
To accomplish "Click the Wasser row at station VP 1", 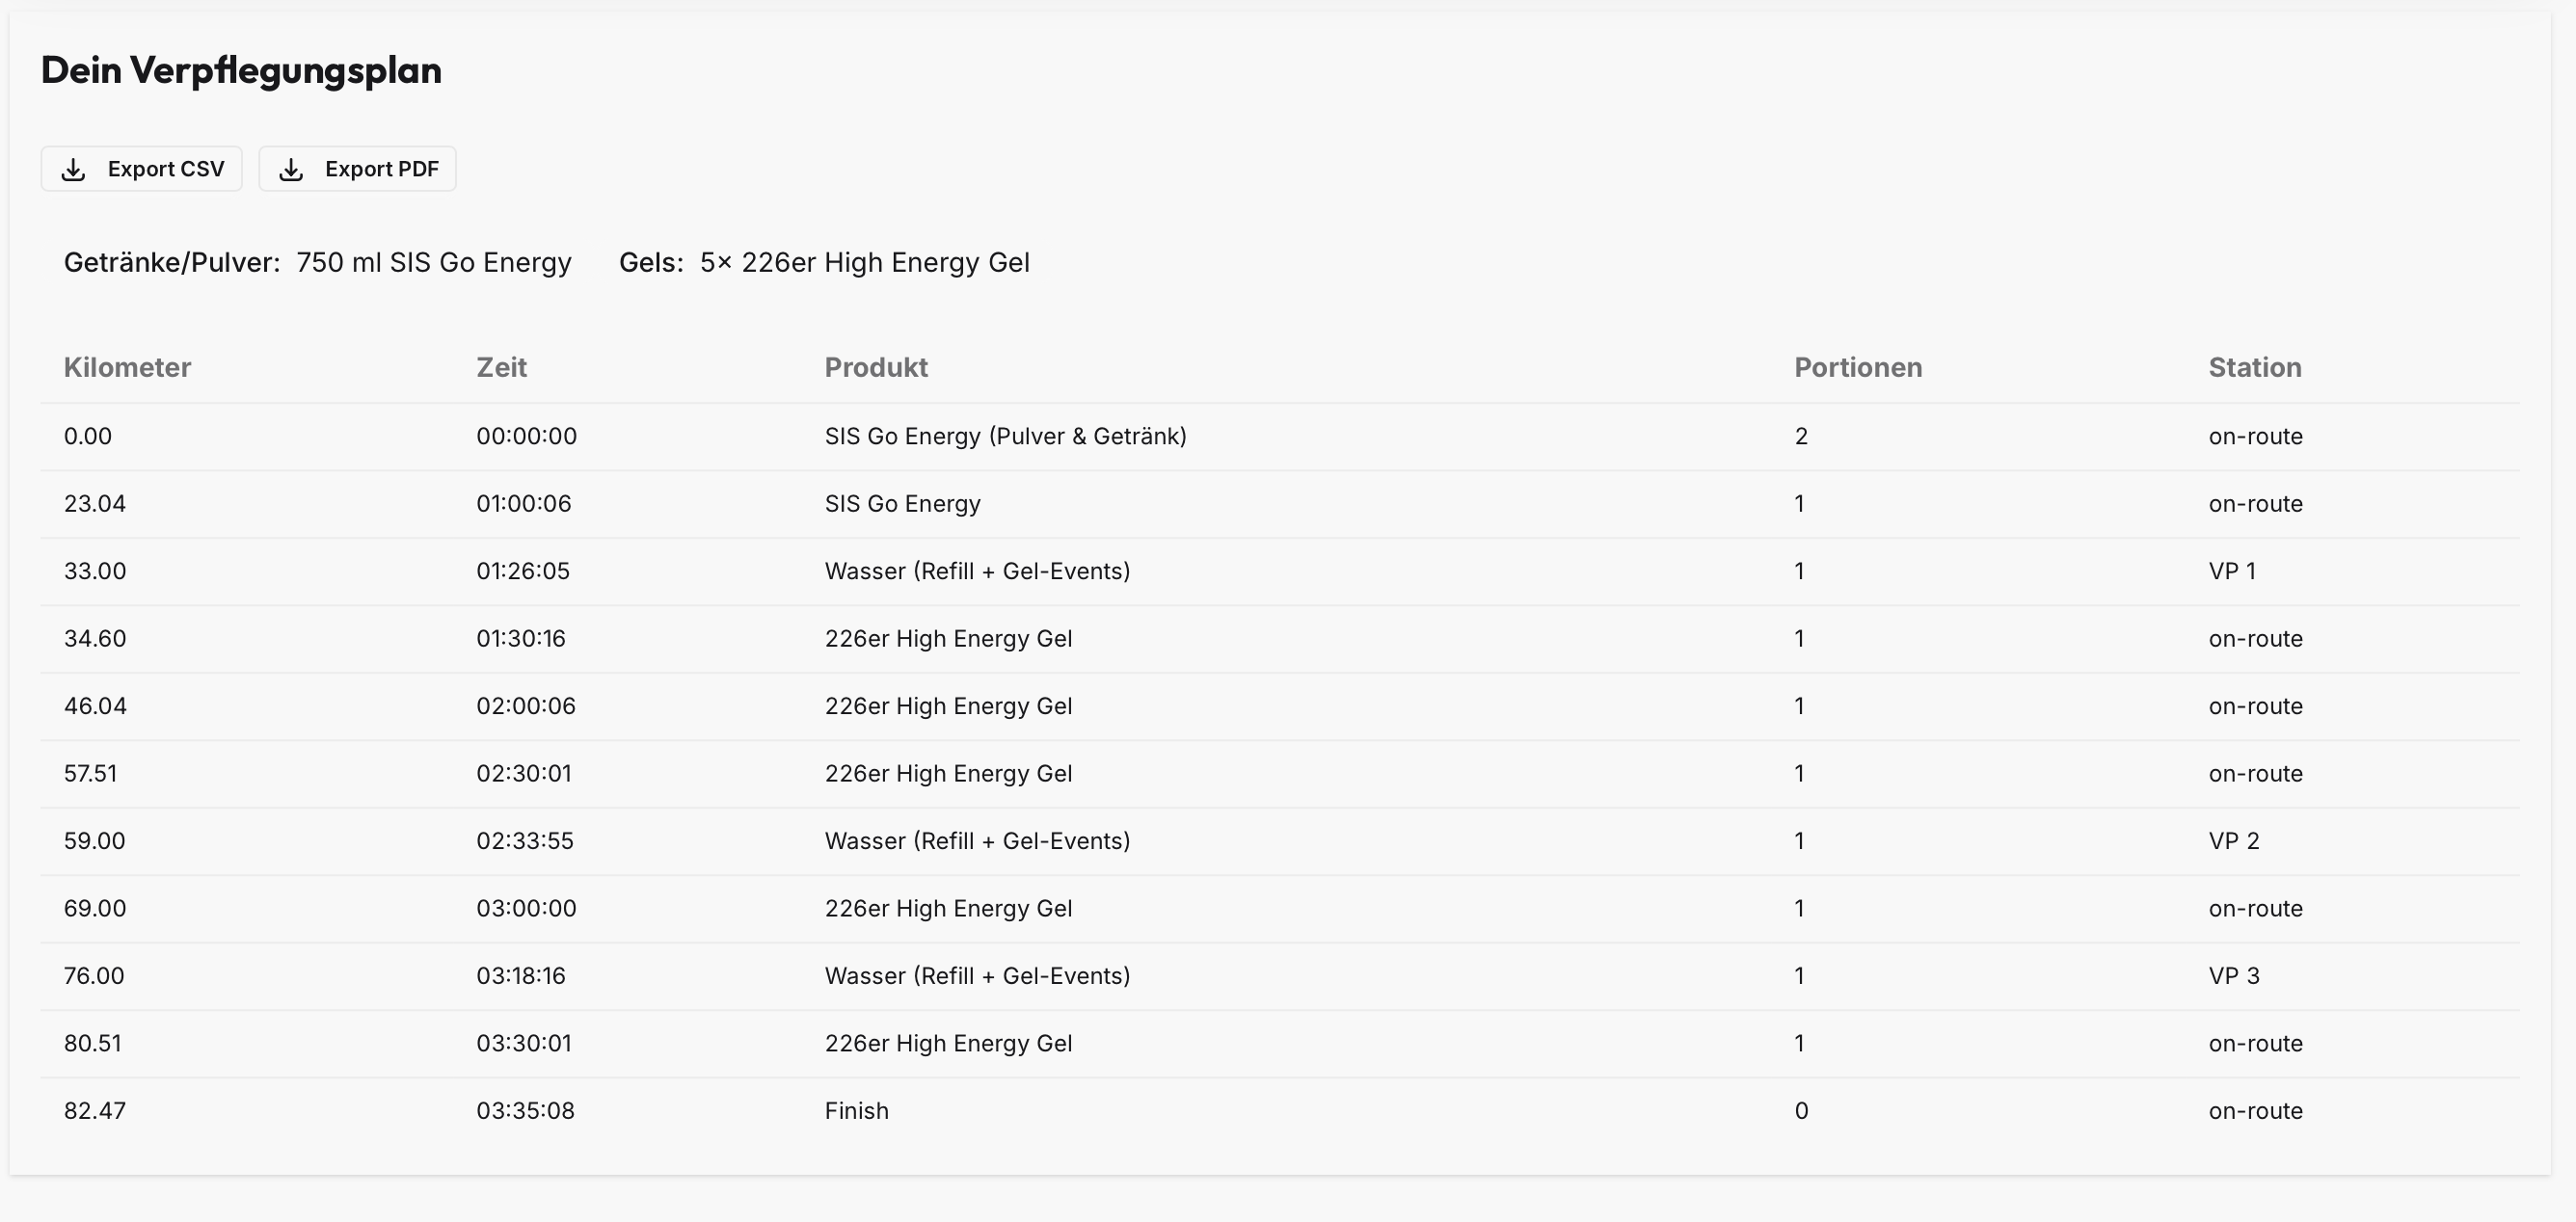I will click(977, 571).
